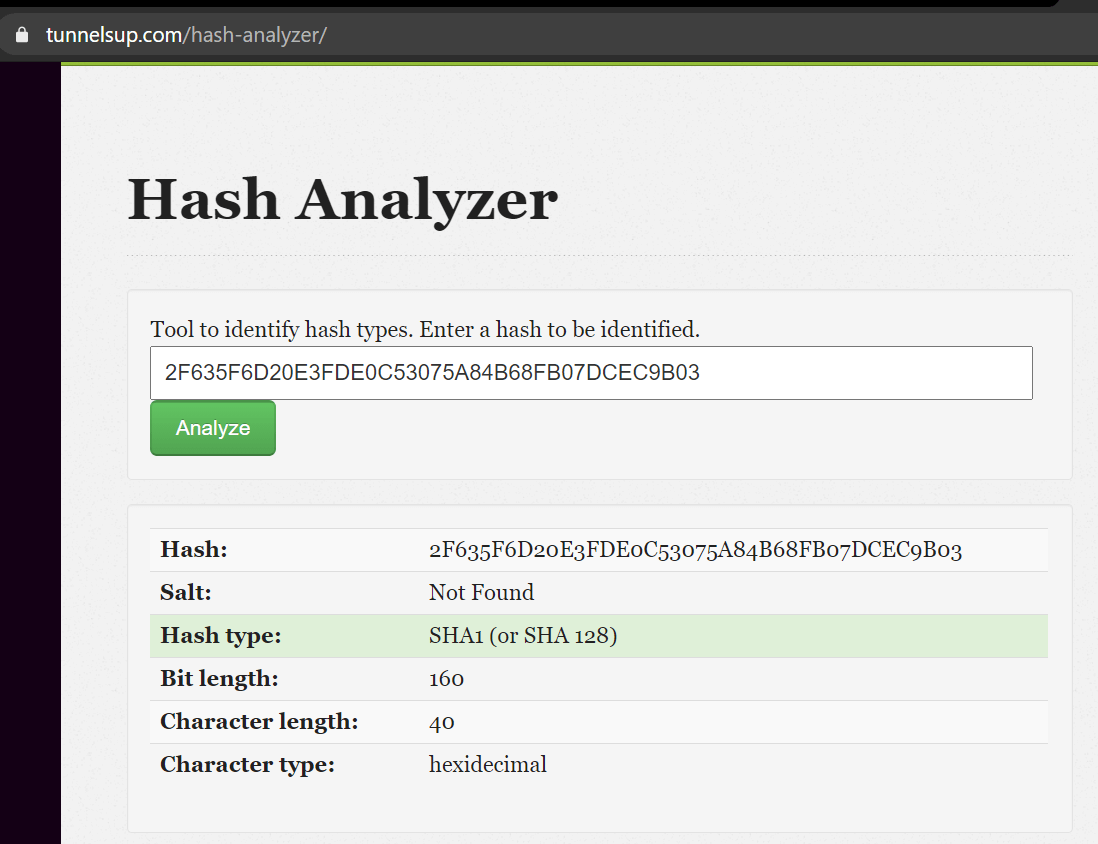
Task: Click the 'SHA1 (or SHA 128)' value
Action: tap(523, 636)
